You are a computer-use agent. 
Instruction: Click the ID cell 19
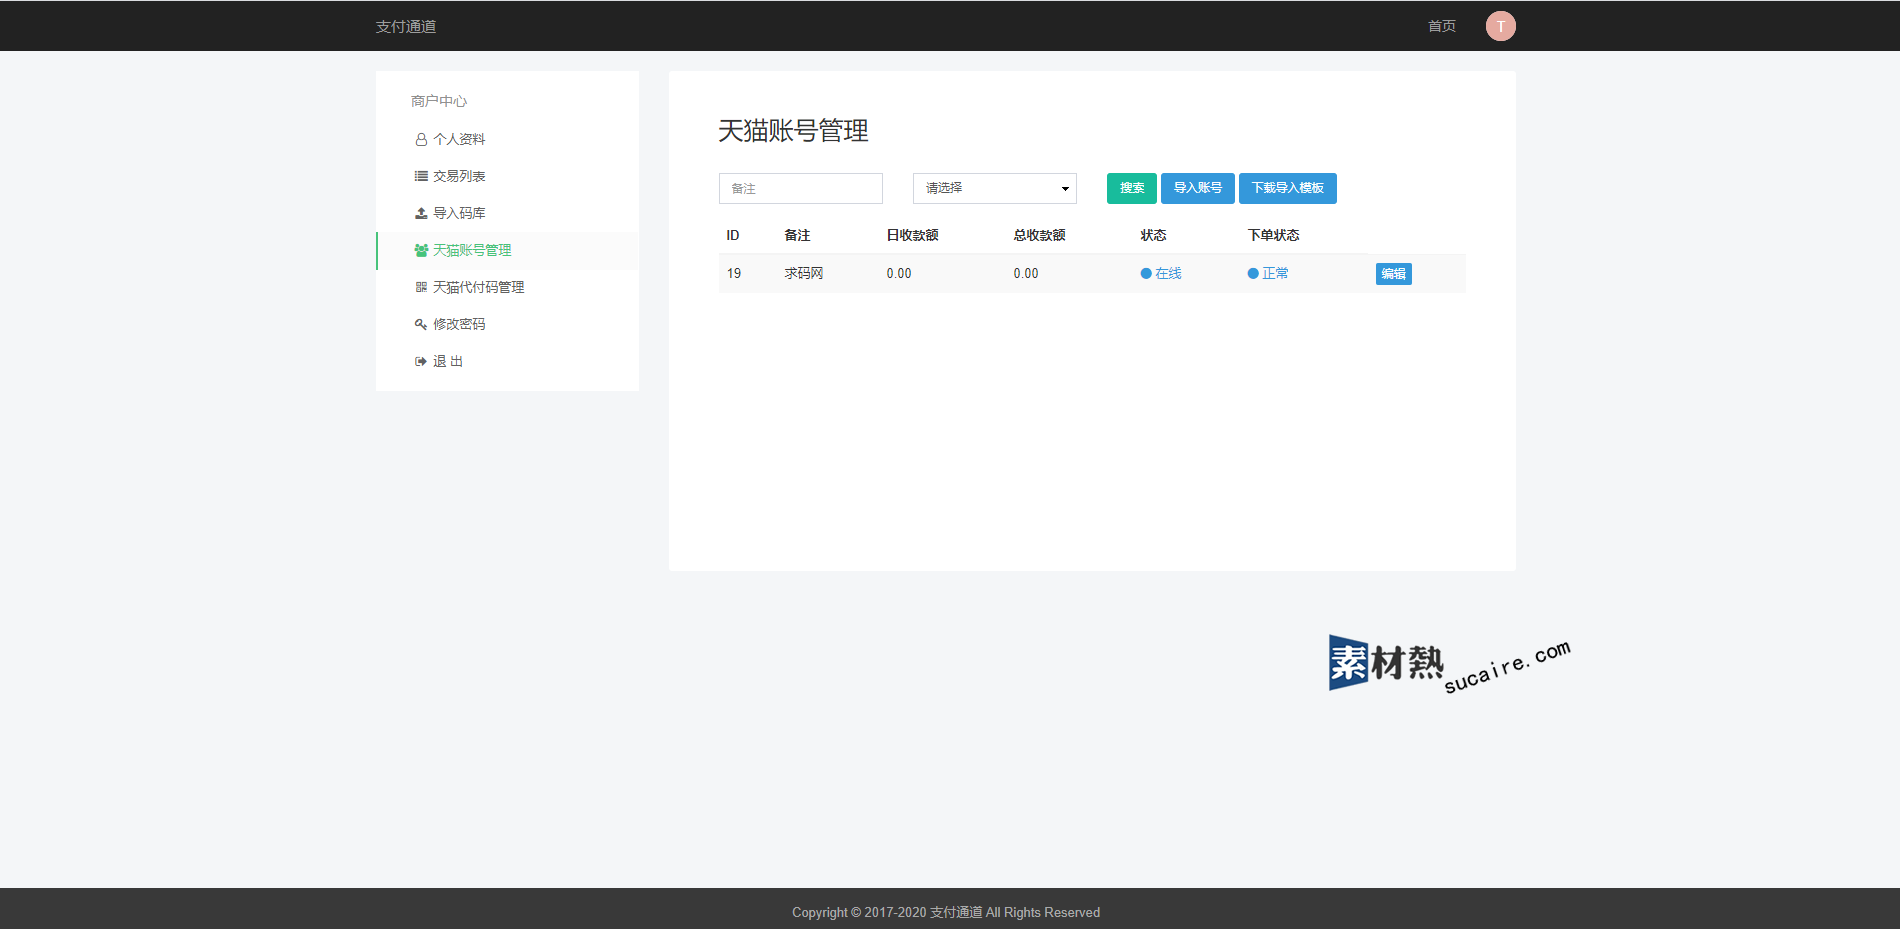pyautogui.click(x=734, y=274)
